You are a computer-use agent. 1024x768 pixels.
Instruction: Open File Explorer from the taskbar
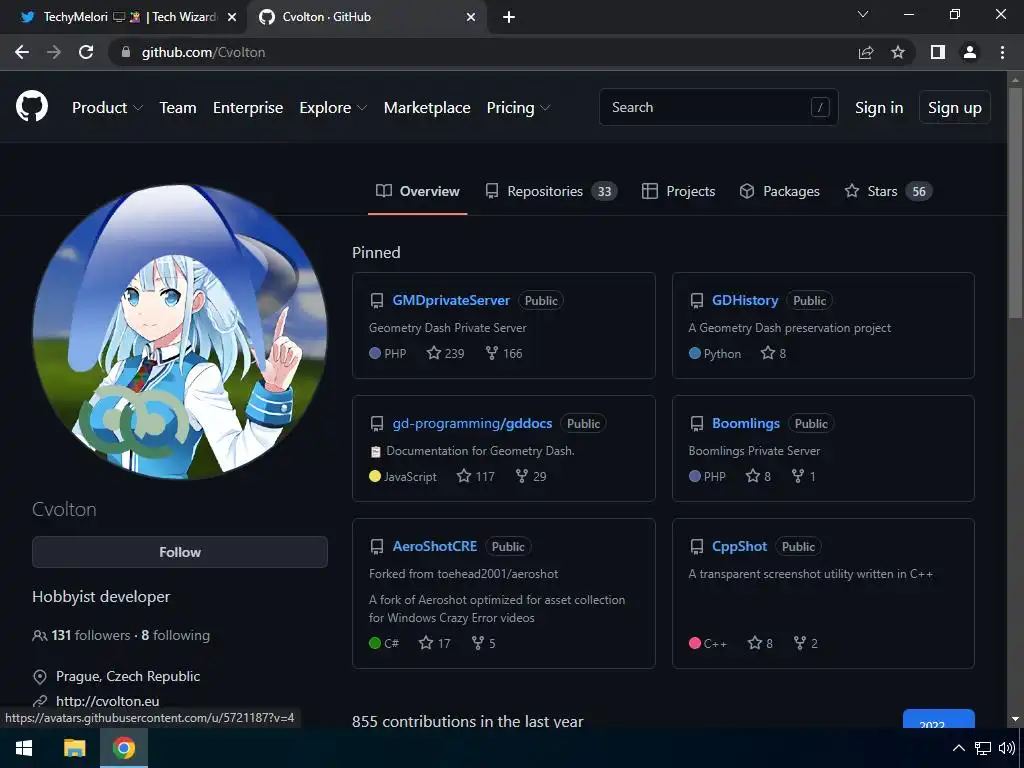coord(74,748)
